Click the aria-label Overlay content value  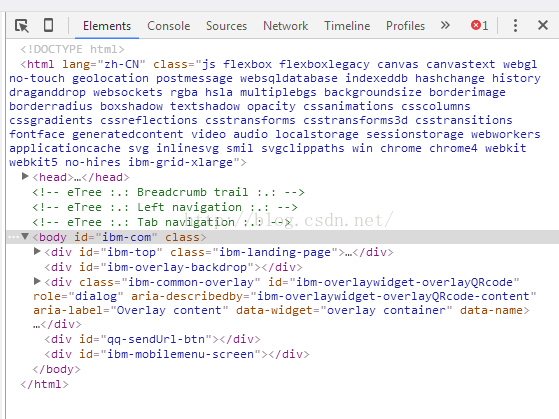(169, 310)
